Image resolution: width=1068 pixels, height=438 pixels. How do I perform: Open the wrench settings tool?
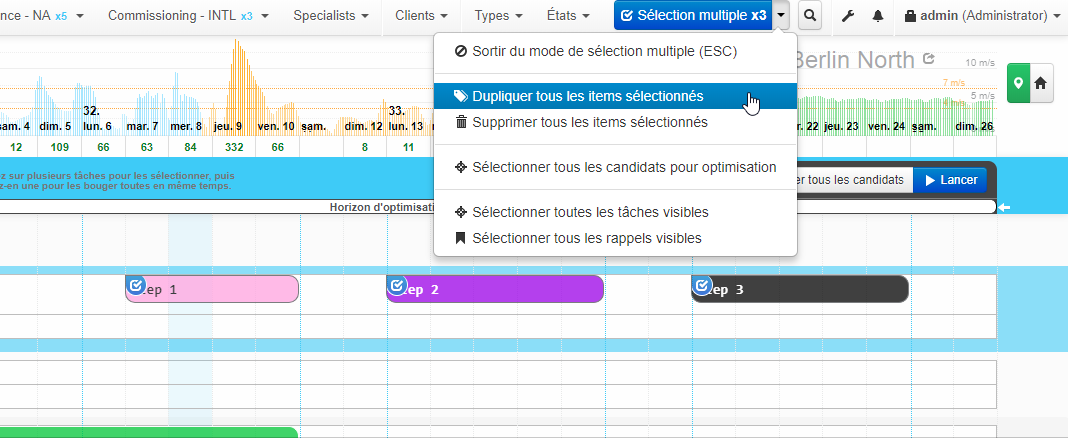click(x=850, y=17)
